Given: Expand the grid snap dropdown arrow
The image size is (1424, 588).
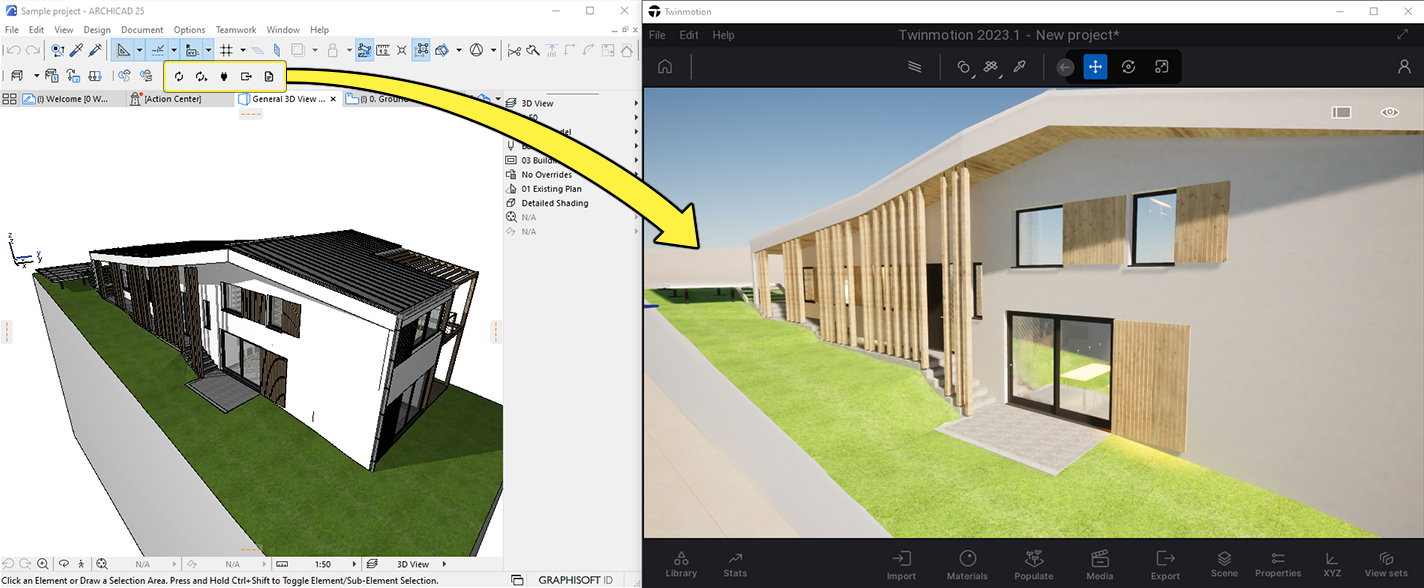Looking at the screenshot, I should pos(243,50).
